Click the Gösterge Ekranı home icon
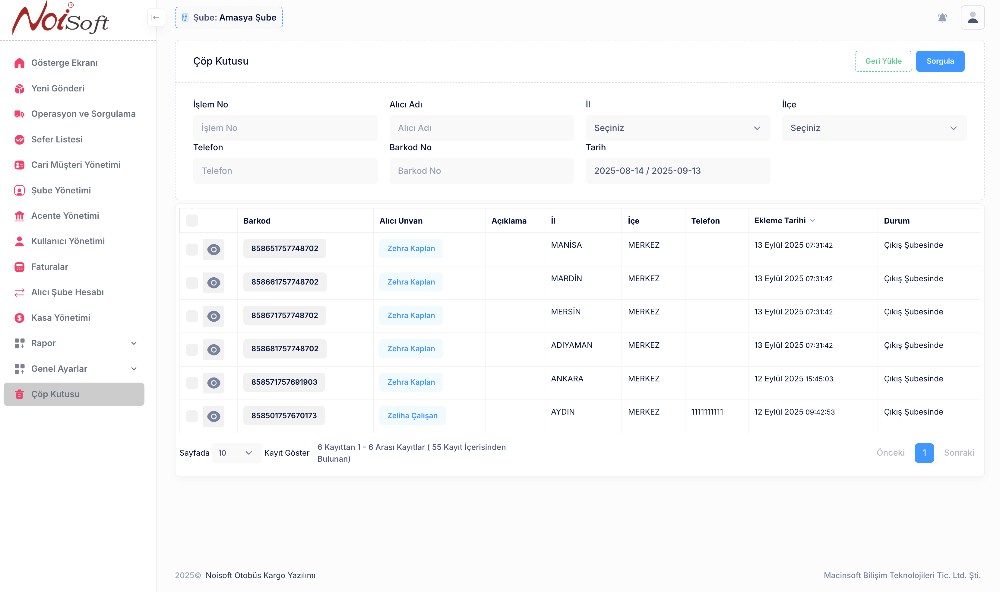 tap(19, 63)
